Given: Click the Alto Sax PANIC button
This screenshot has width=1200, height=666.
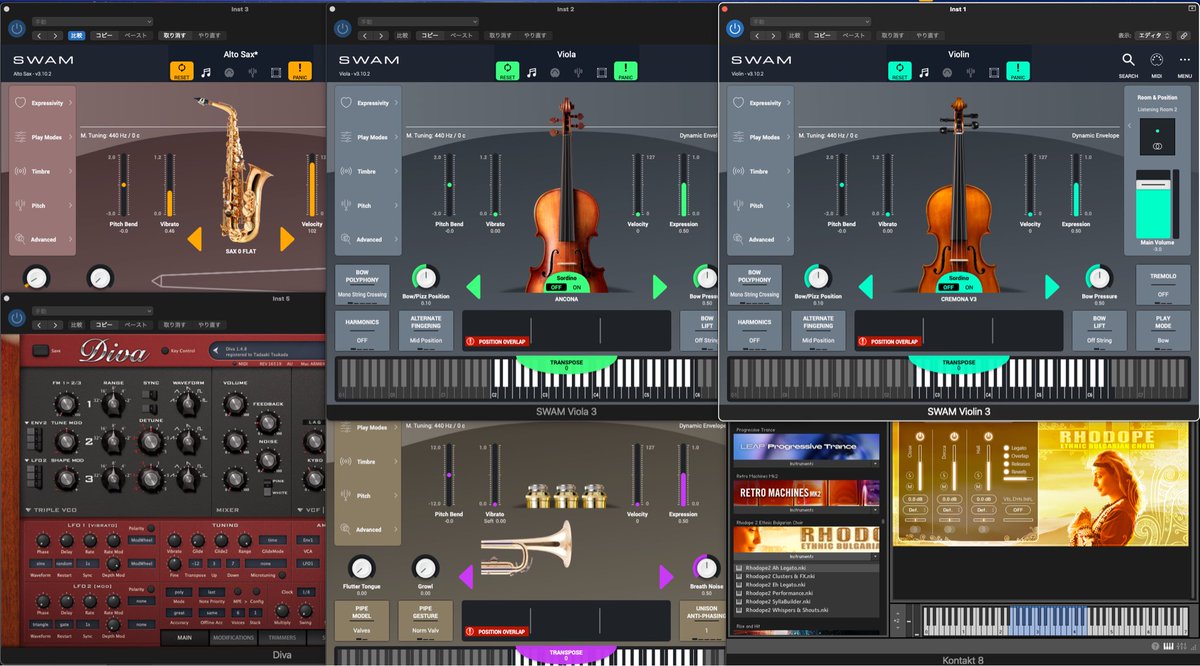Looking at the screenshot, I should 300,71.
